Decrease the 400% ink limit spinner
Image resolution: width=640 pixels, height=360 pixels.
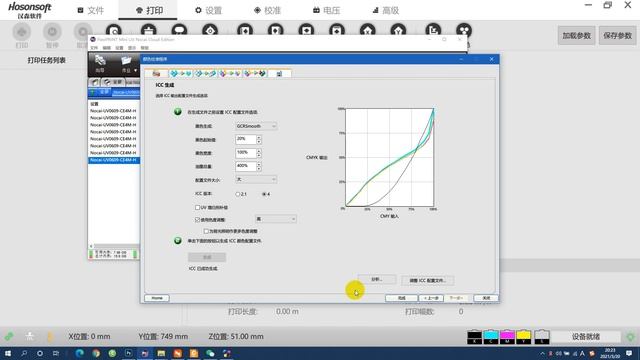(259, 169)
